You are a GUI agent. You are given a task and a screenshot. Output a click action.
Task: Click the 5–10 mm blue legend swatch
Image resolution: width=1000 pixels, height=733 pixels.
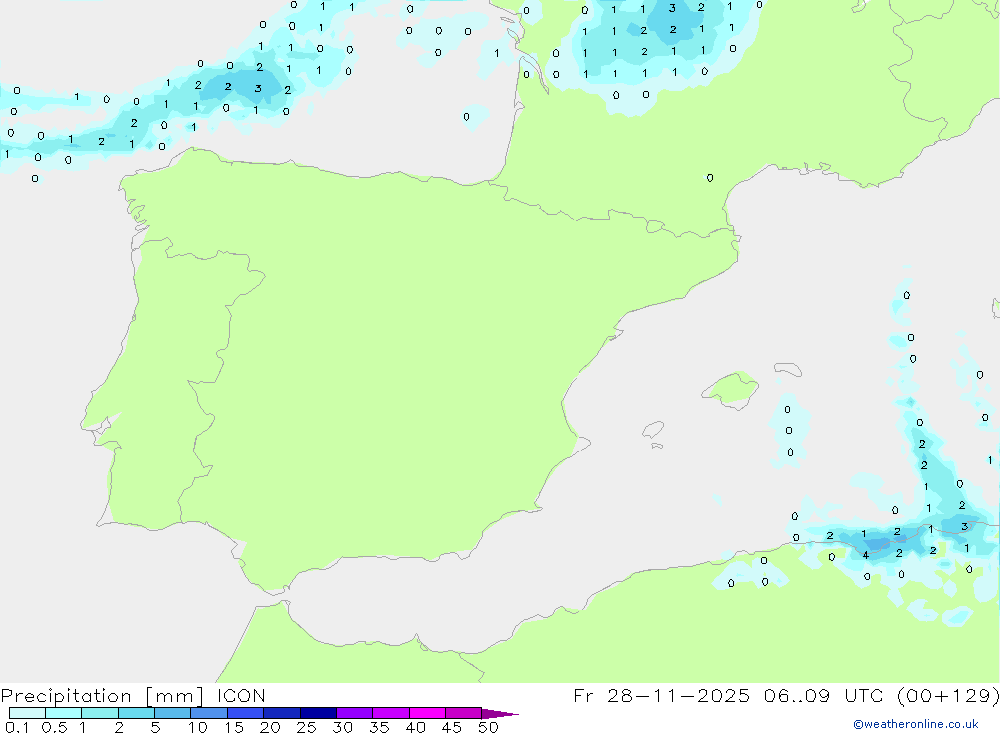172,713
